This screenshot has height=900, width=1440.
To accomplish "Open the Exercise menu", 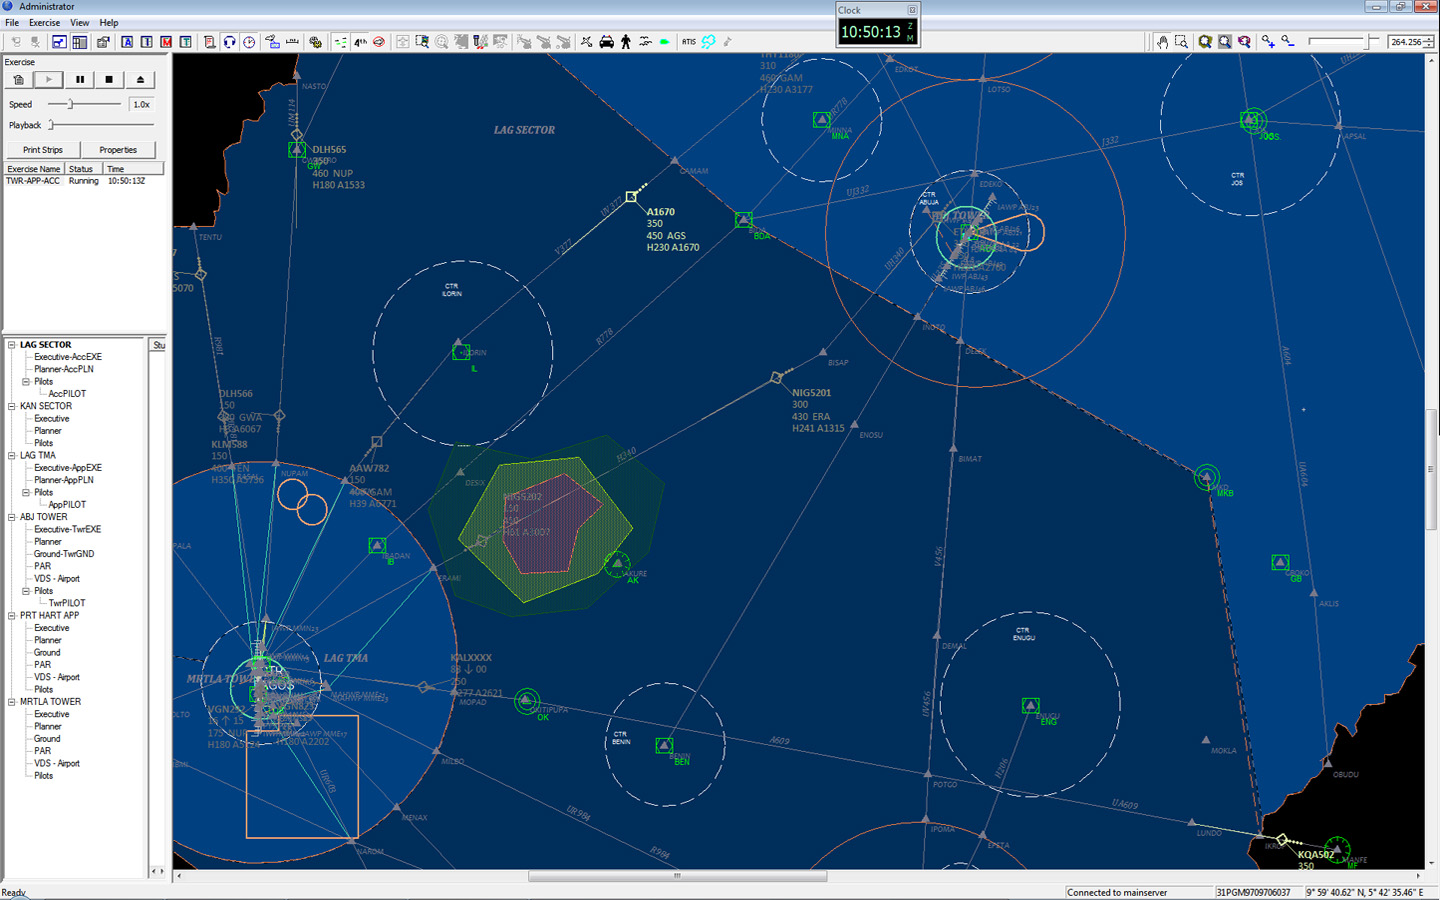I will click(x=44, y=22).
